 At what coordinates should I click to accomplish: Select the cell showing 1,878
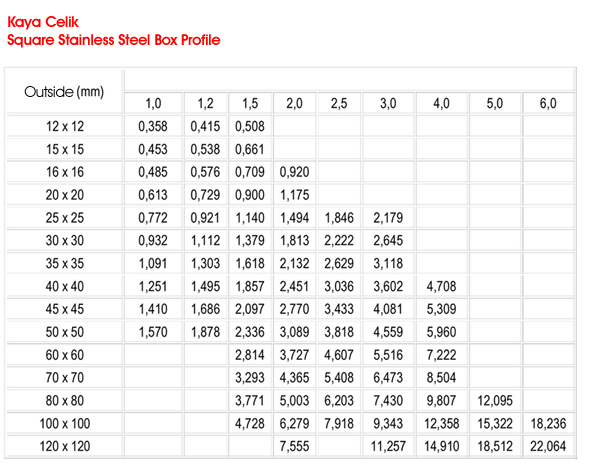tap(205, 331)
